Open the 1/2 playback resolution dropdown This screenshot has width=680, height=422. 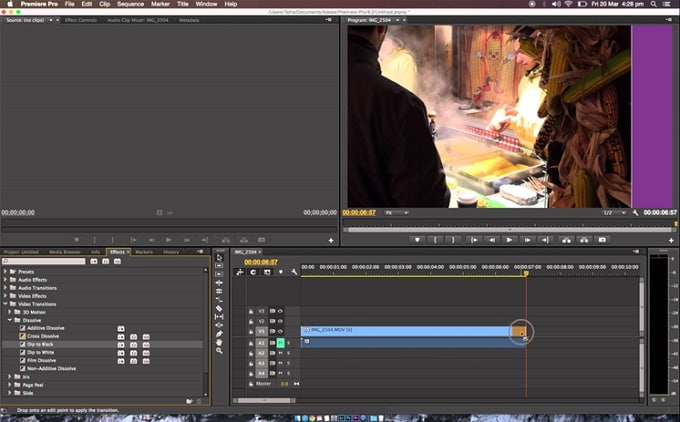614,213
